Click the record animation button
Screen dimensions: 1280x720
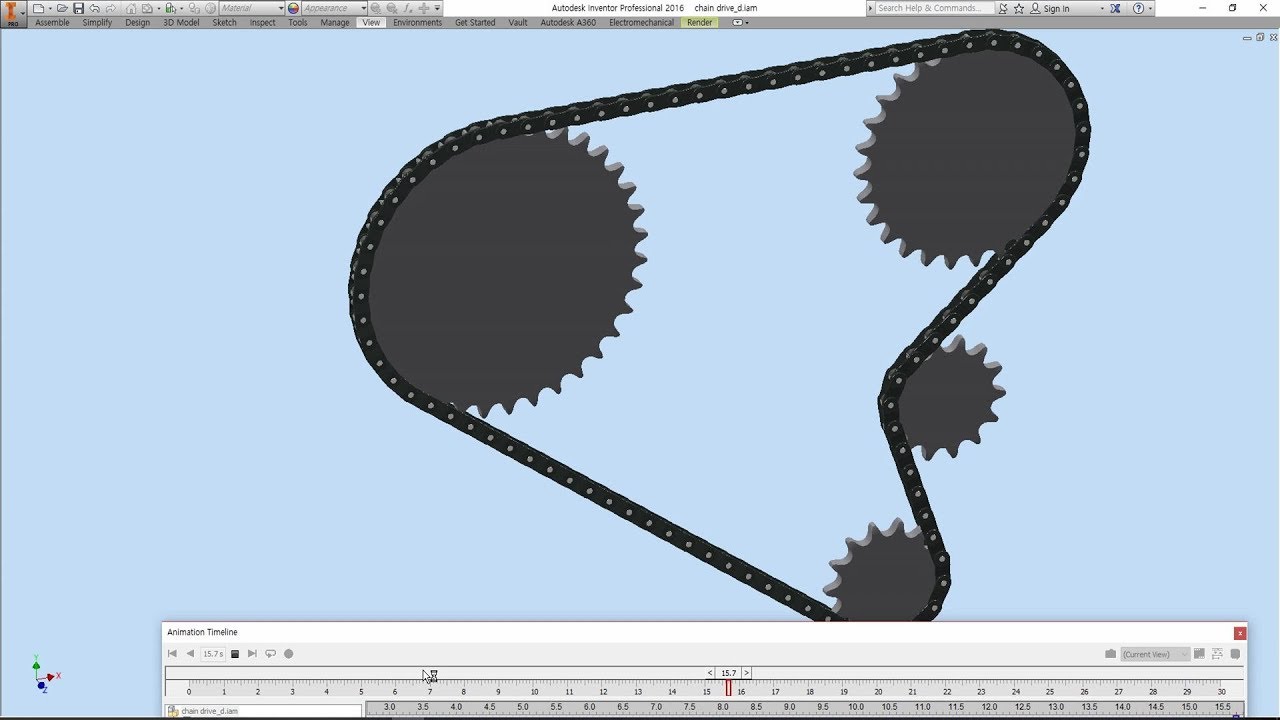click(x=289, y=654)
